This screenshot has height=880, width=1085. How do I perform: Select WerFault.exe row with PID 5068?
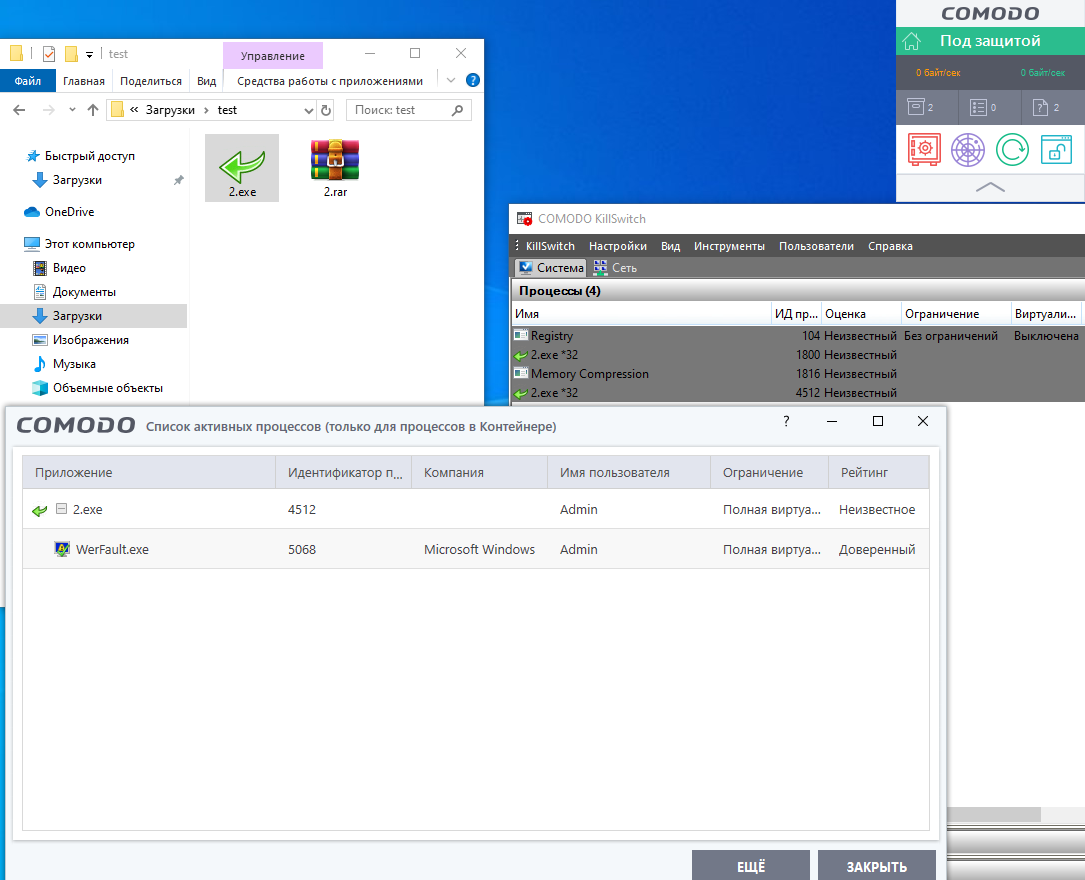[x=475, y=549]
